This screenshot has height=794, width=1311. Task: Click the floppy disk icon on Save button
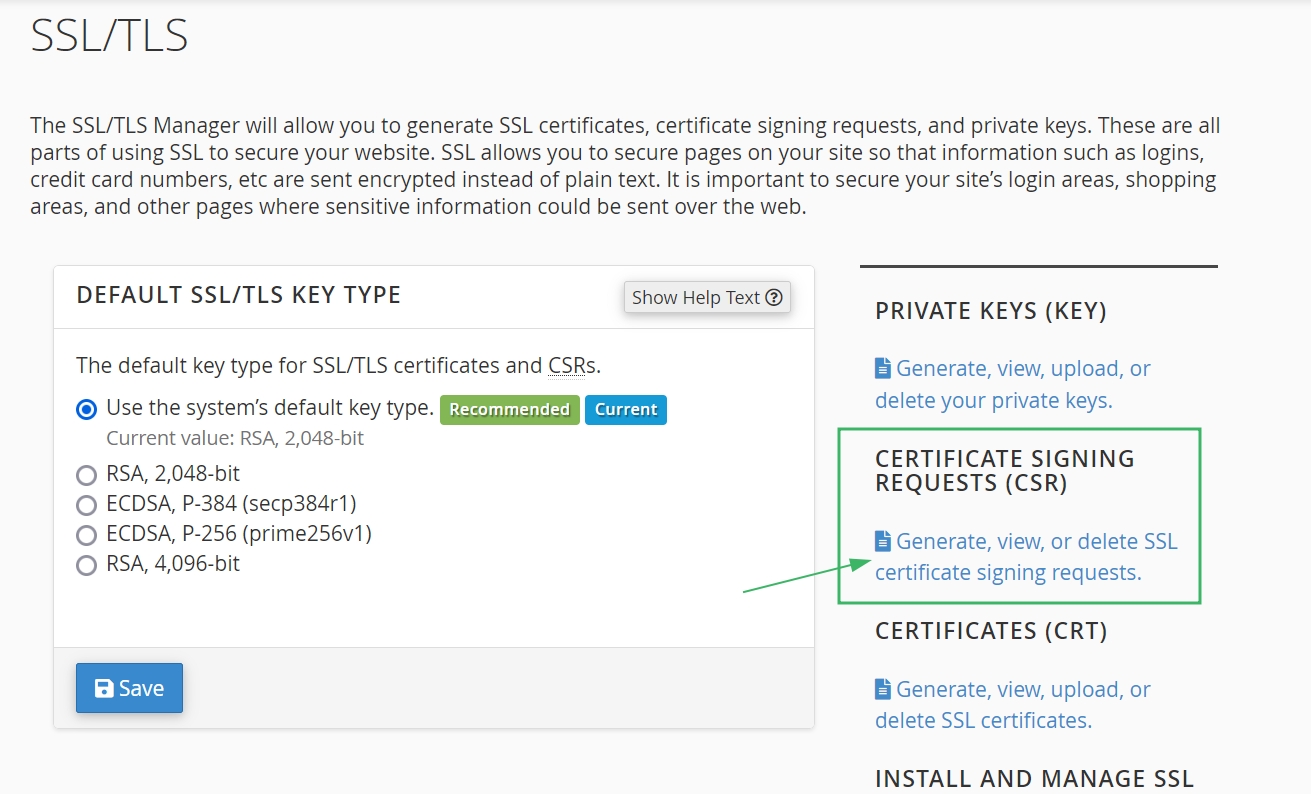[104, 688]
